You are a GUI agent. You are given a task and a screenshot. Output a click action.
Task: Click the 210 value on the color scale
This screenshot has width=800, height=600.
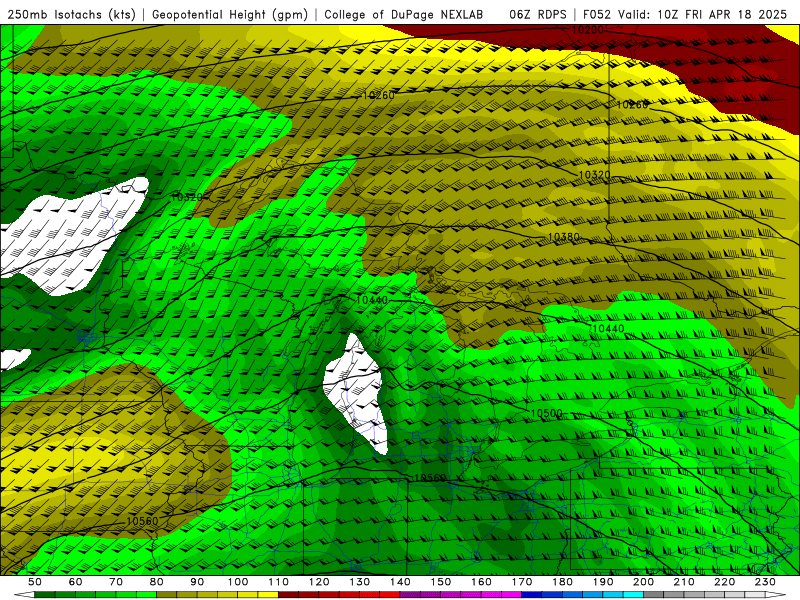684,582
